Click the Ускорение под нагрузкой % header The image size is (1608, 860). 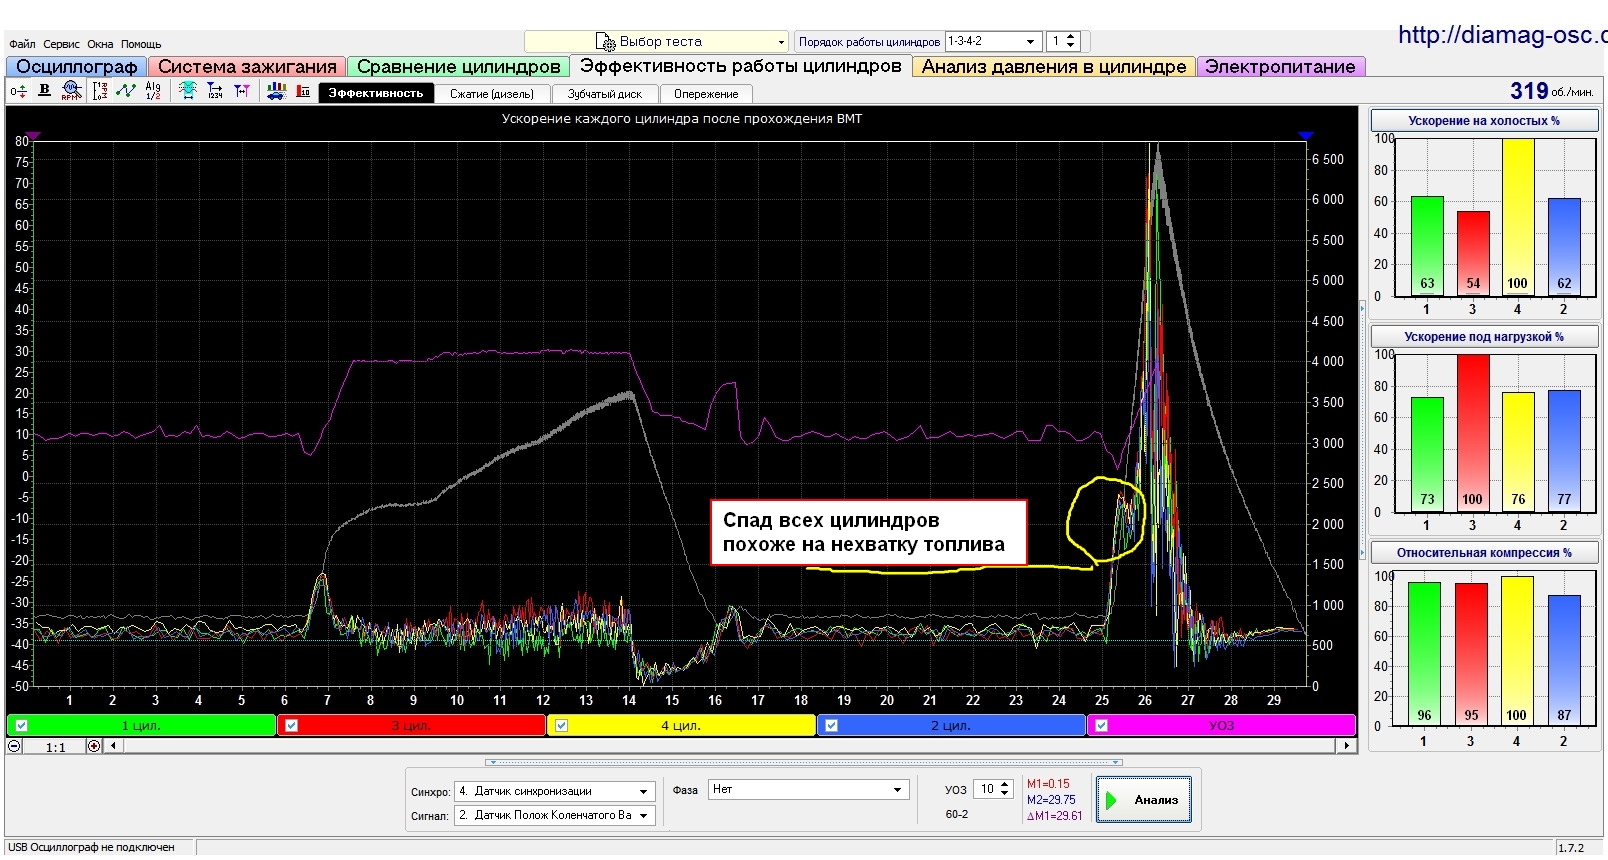tap(1484, 336)
